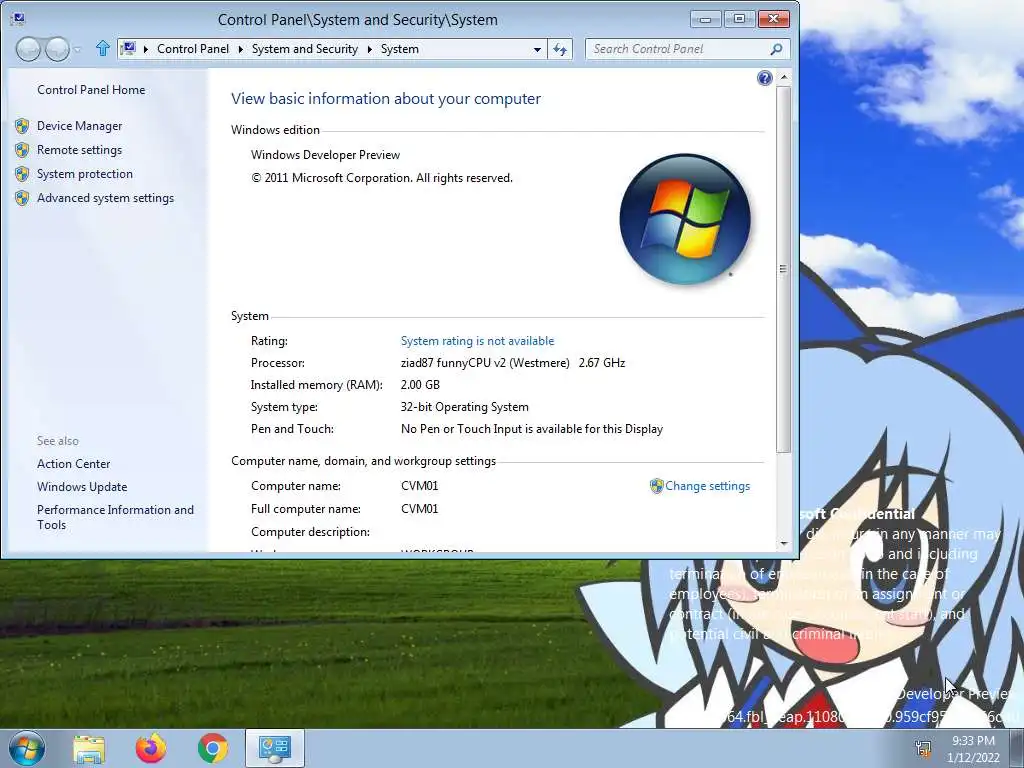Screen dimensions: 1024x768
Task: Maximize the System window
Action: point(739,19)
